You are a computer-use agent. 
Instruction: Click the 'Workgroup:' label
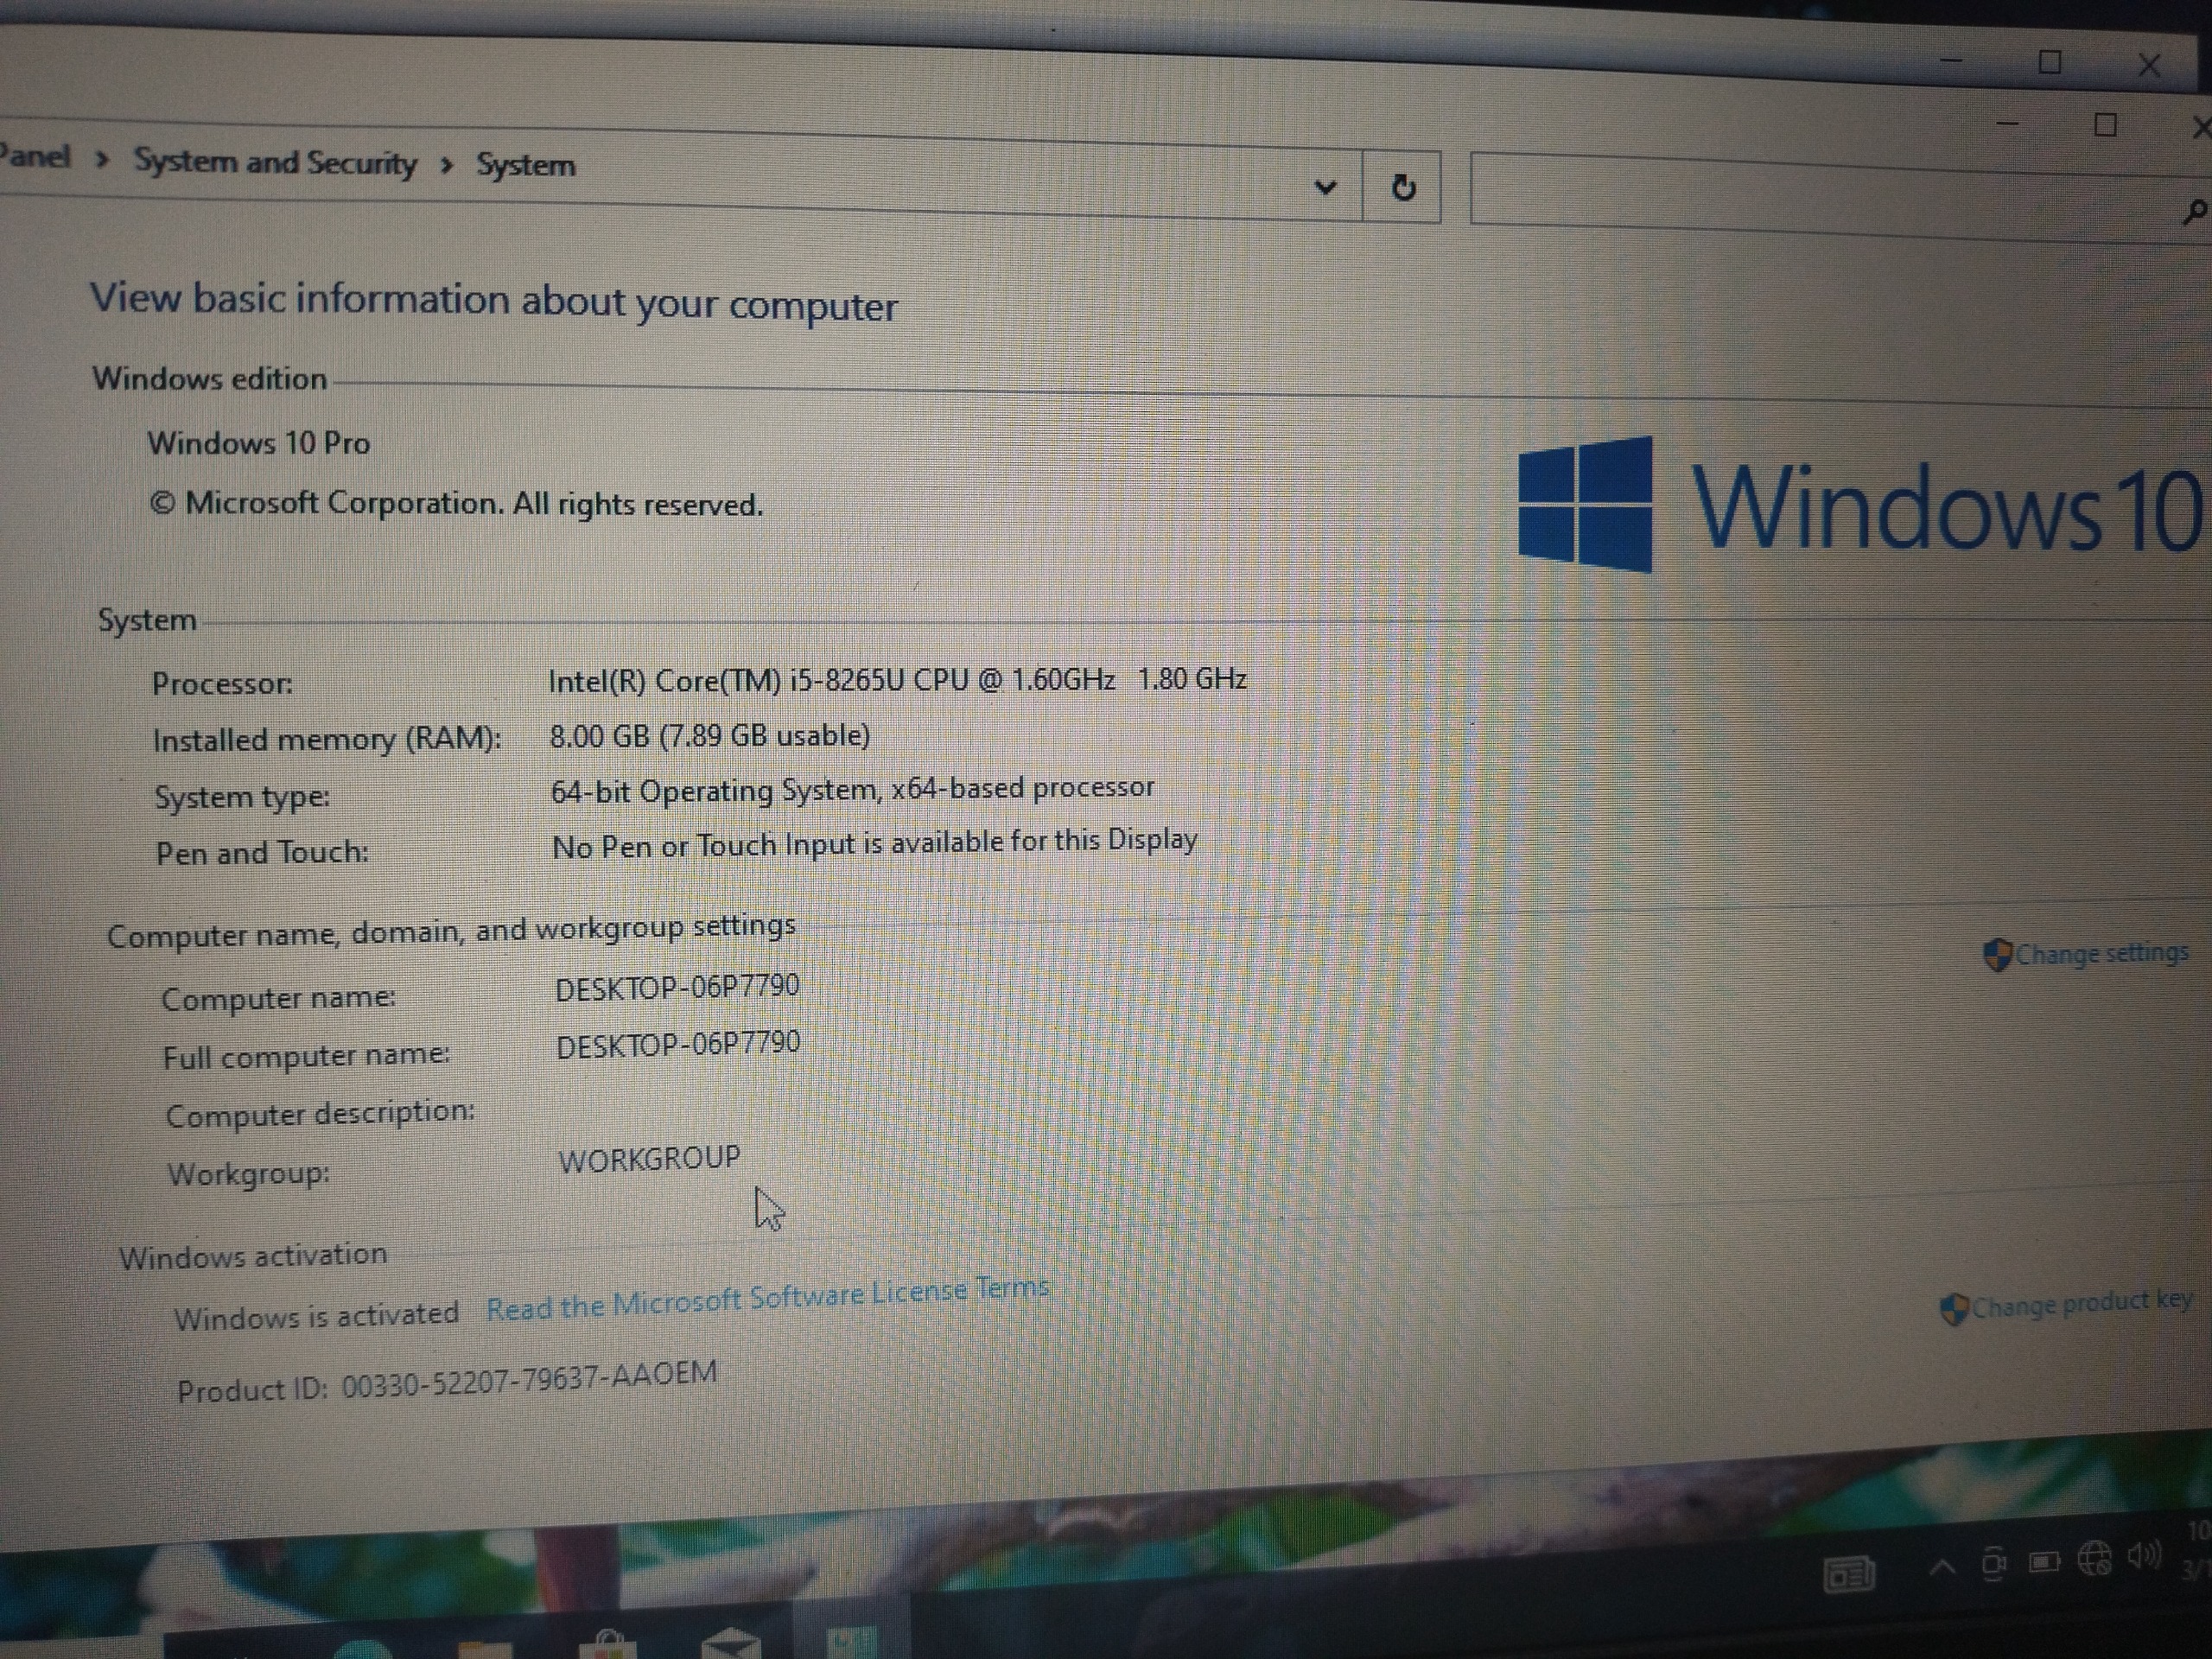click(x=249, y=1173)
